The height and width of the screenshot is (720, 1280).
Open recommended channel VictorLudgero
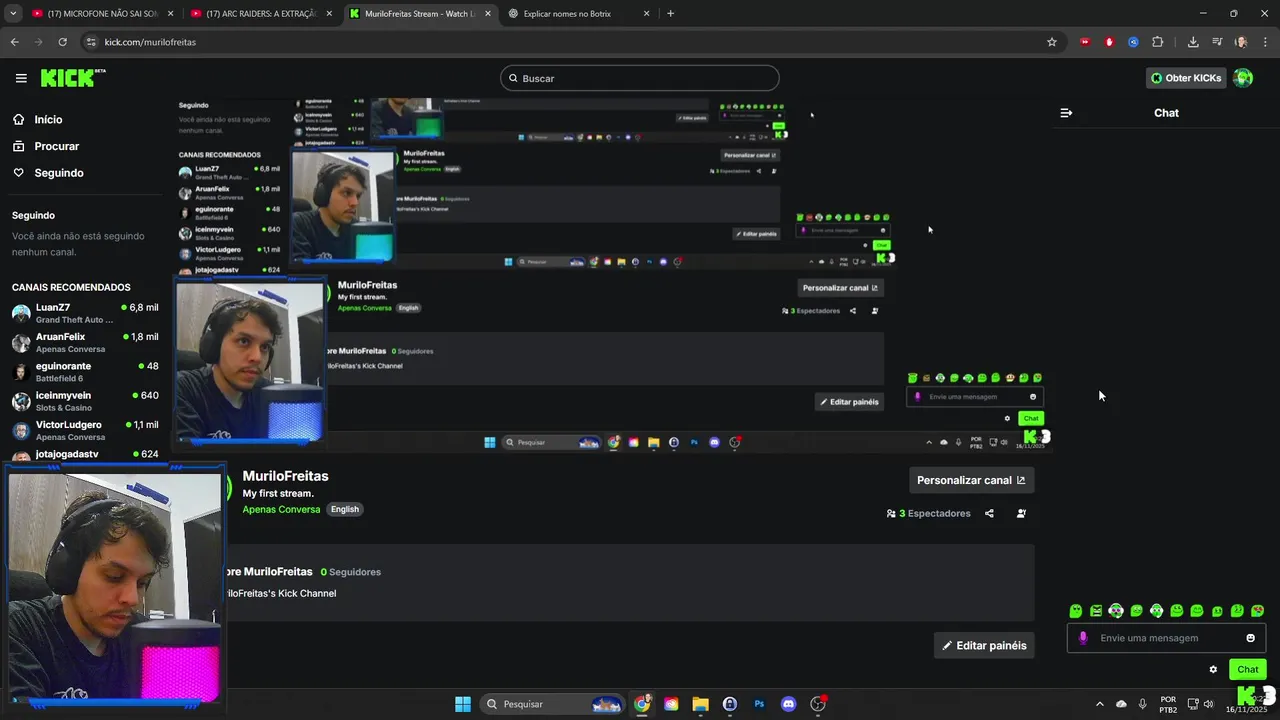pos(85,430)
